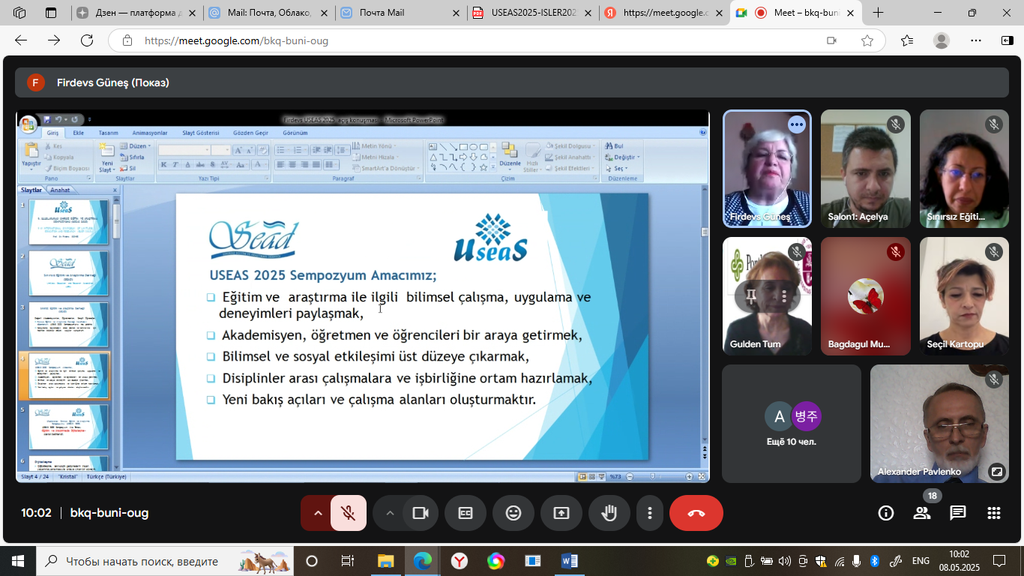
Task: Expand video settings arrow beside camera
Action: coord(390,513)
